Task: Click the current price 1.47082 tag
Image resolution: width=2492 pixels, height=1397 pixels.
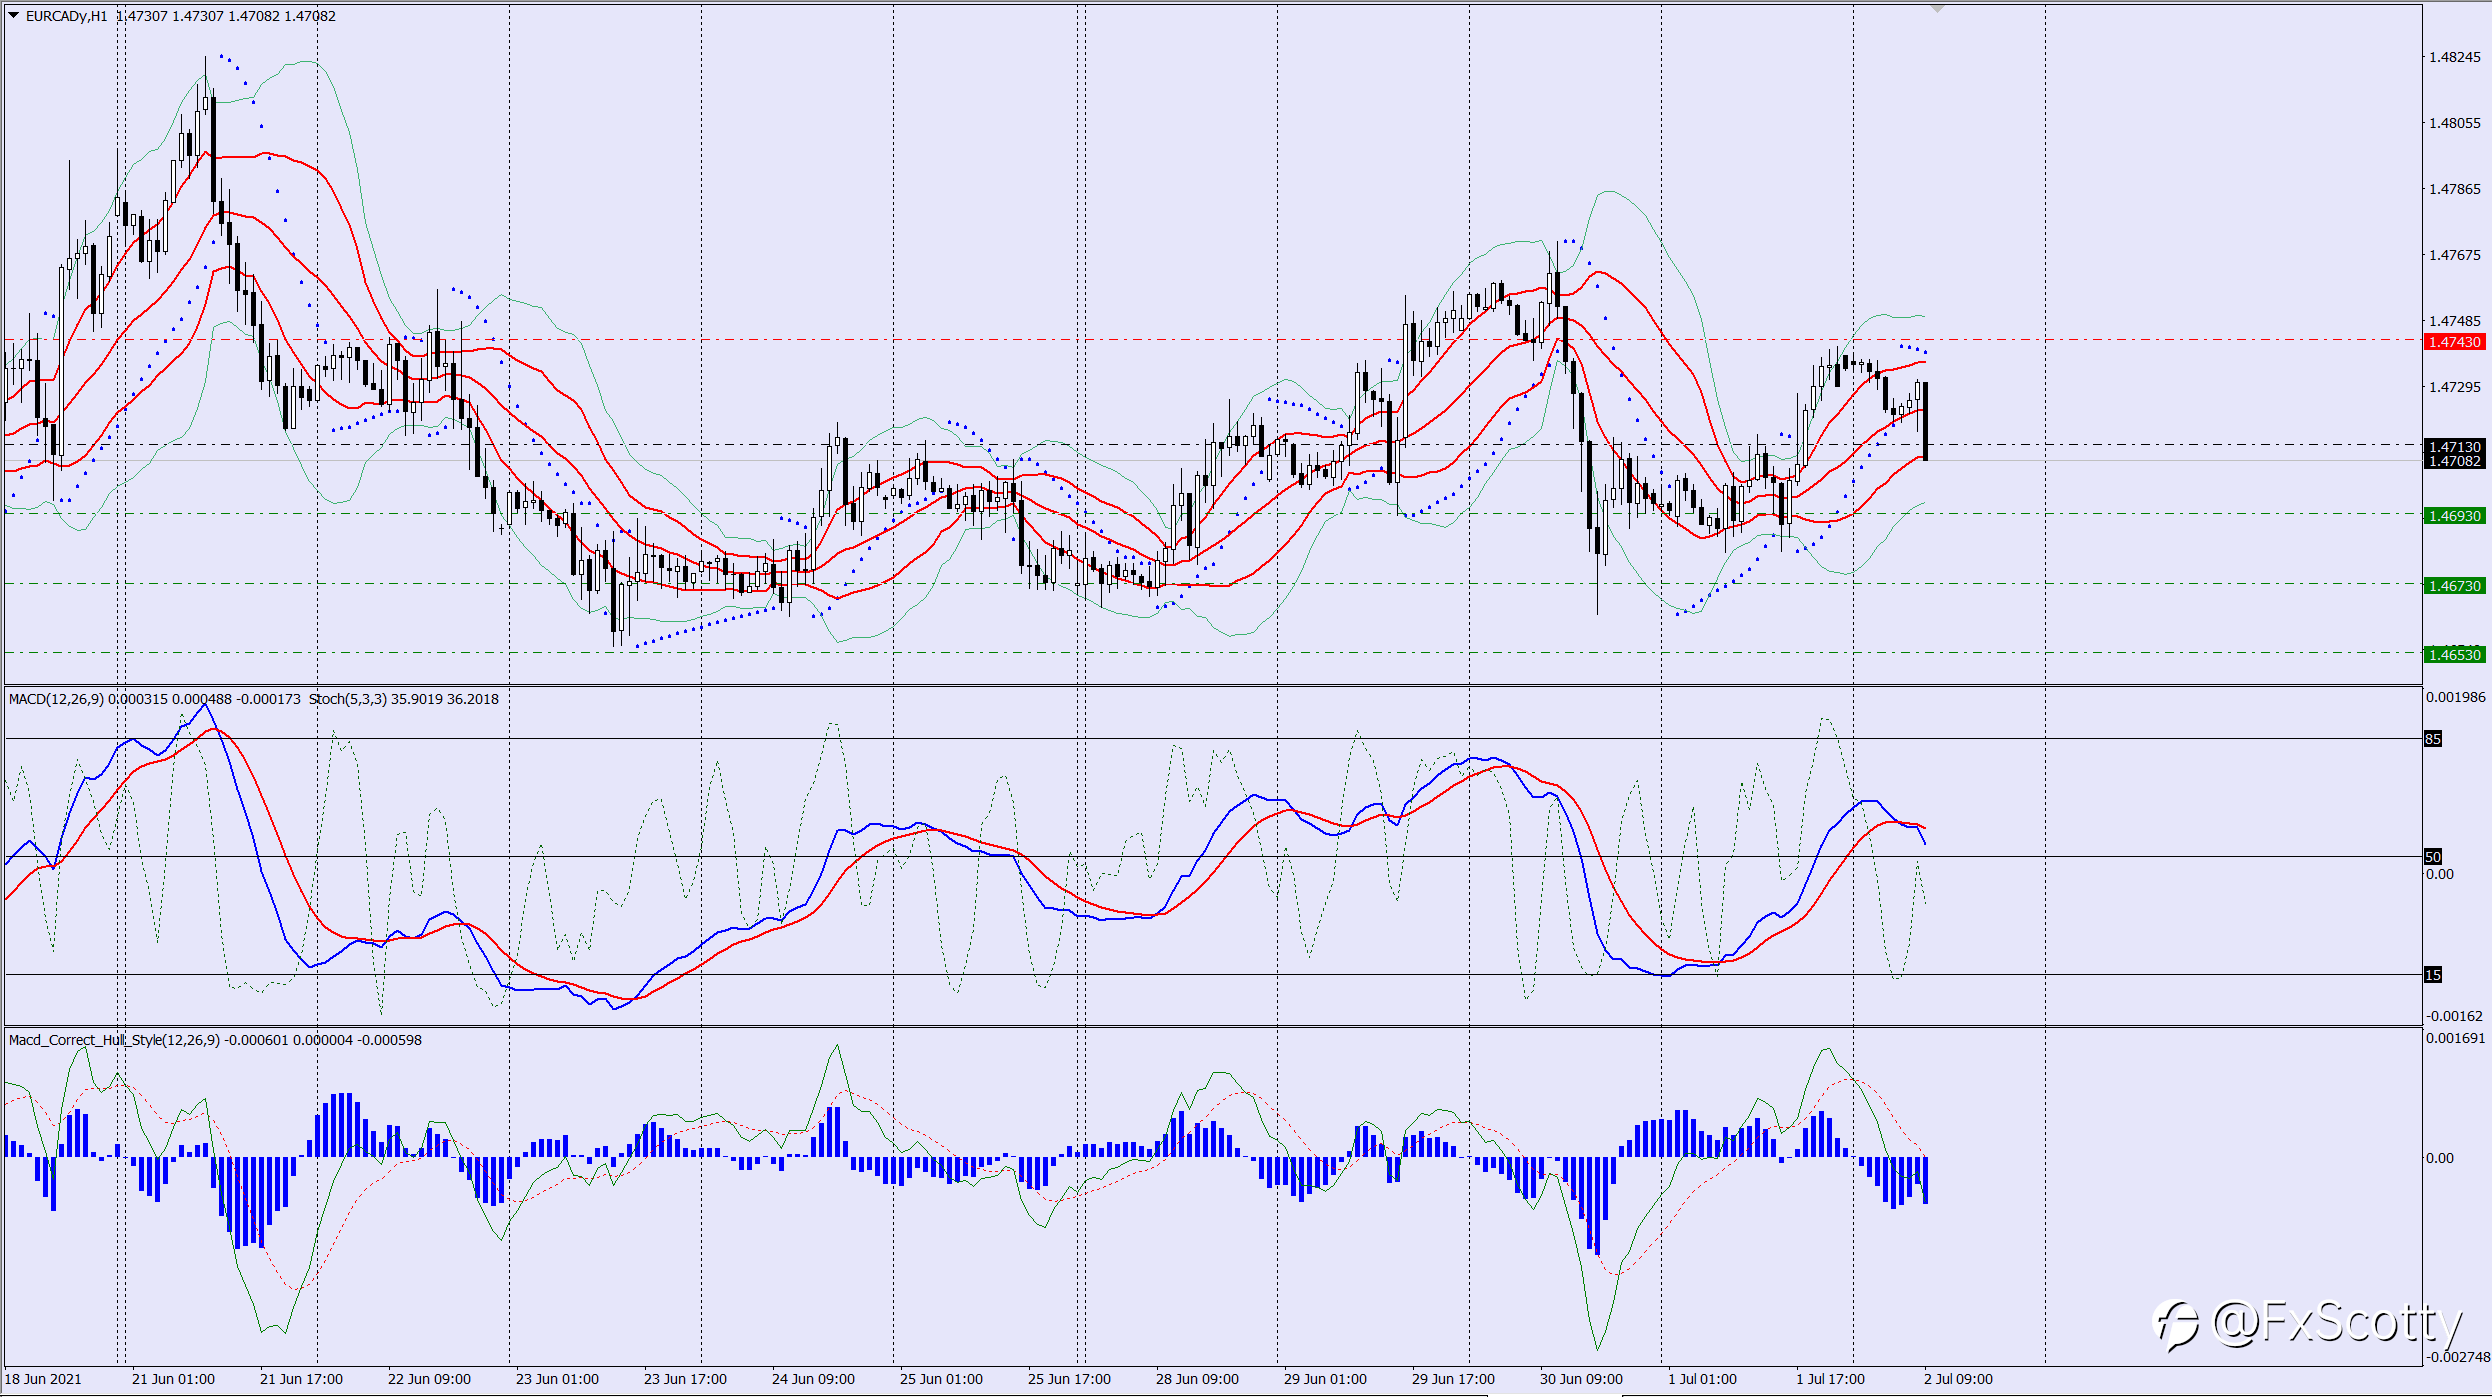Action: click(2455, 461)
